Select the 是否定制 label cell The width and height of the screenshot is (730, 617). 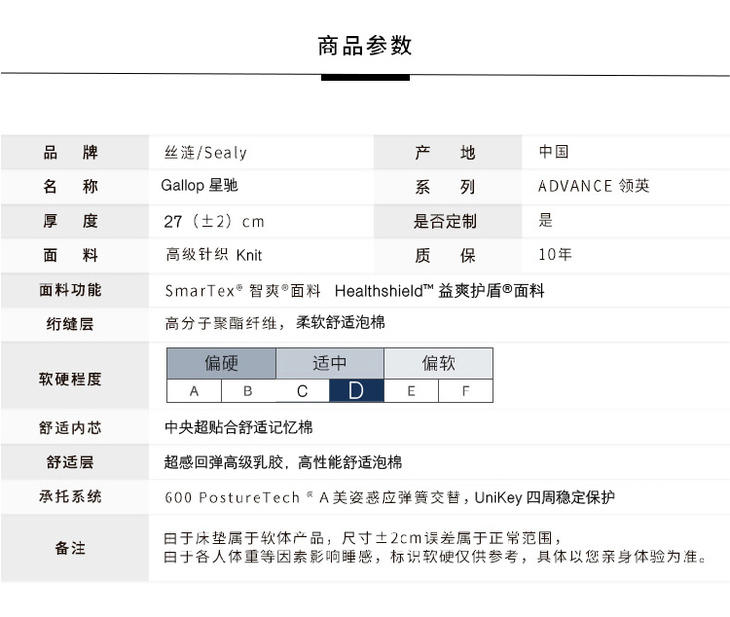447,221
